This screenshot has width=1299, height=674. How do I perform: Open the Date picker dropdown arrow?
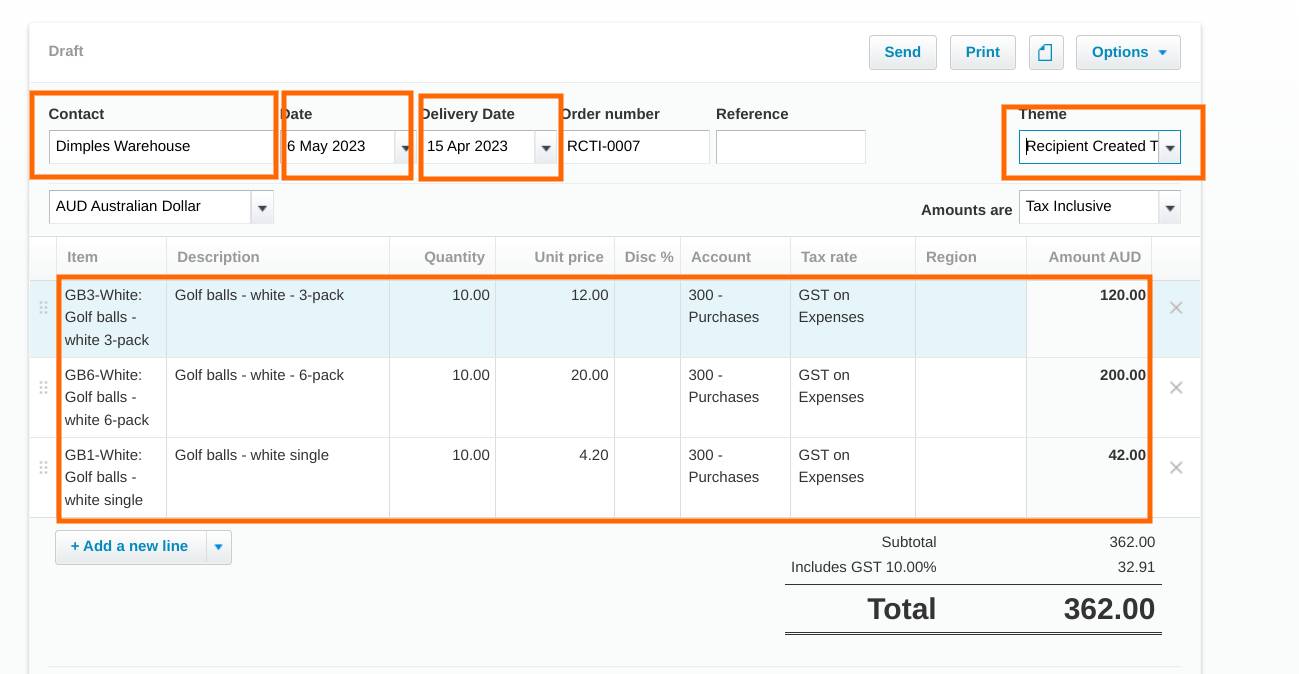pos(404,146)
